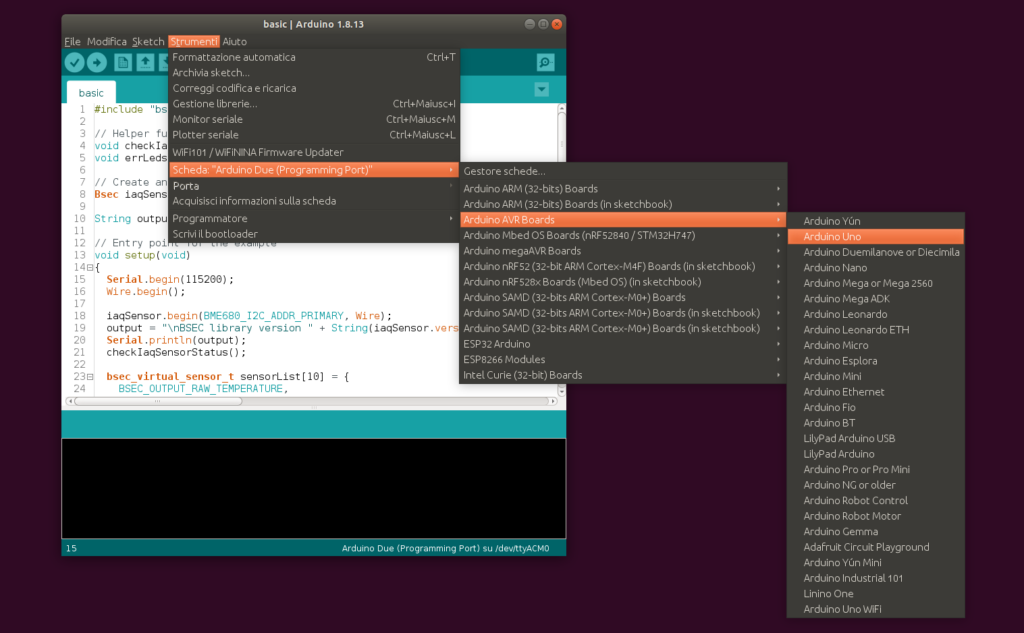
Task: Select Archivia sketch... menu entry
Action: 313,73
